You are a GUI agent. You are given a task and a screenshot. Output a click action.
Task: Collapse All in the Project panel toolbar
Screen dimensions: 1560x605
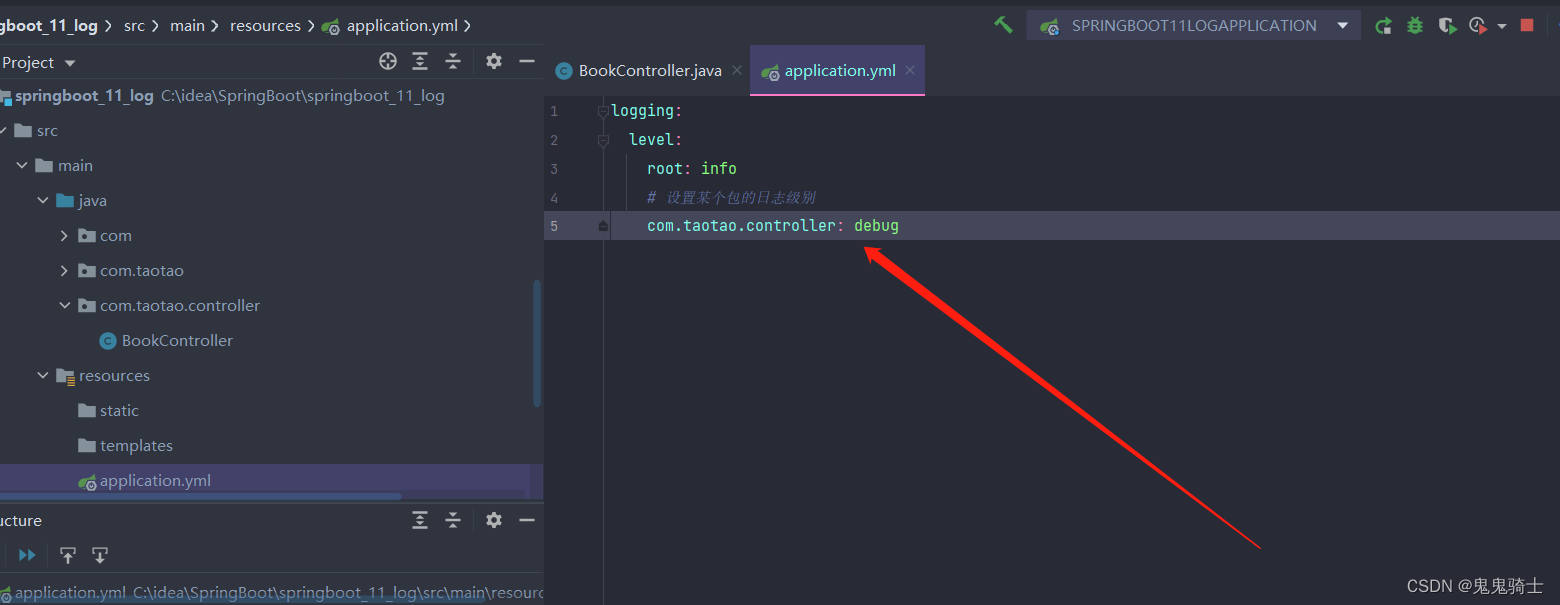coord(453,62)
